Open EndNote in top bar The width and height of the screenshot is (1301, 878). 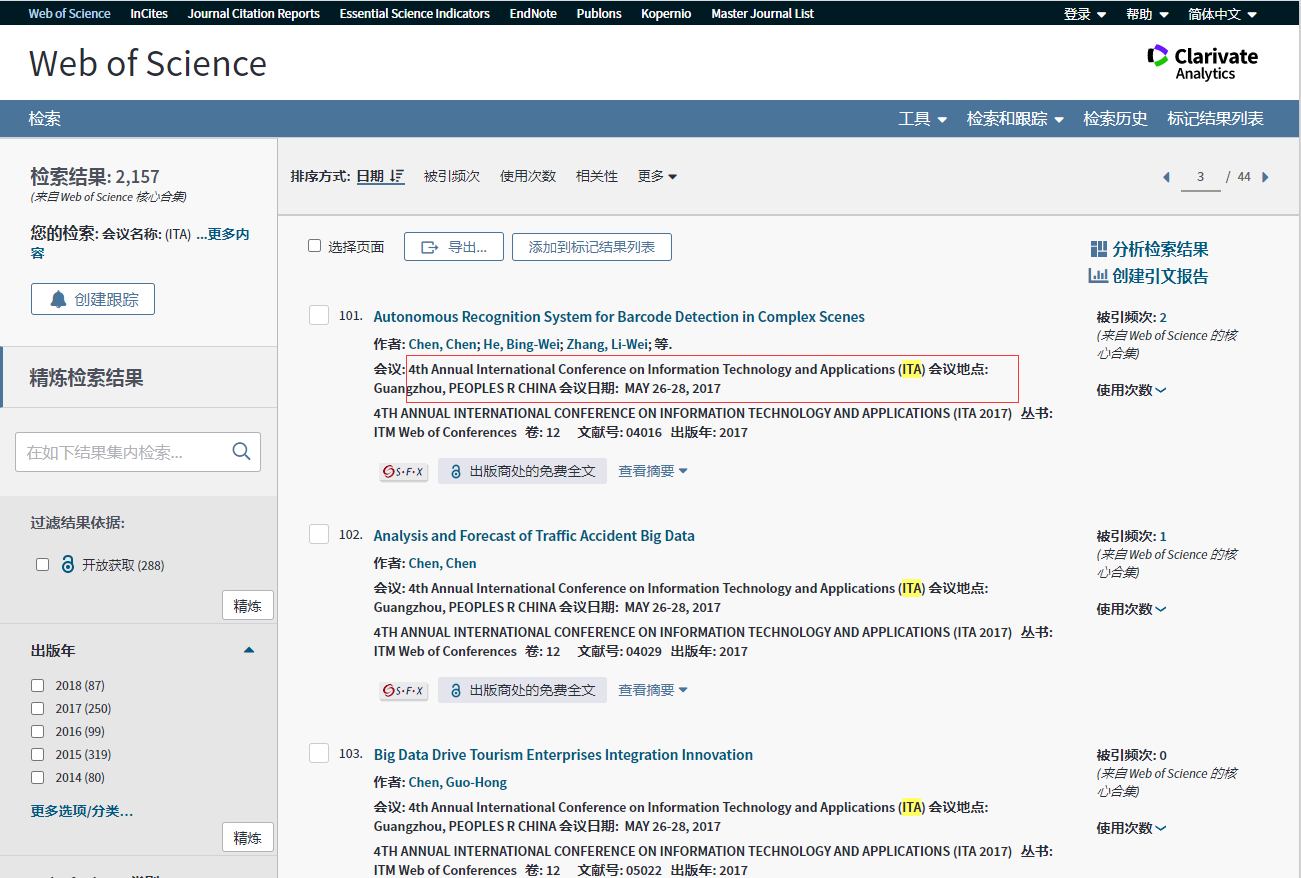click(x=533, y=14)
